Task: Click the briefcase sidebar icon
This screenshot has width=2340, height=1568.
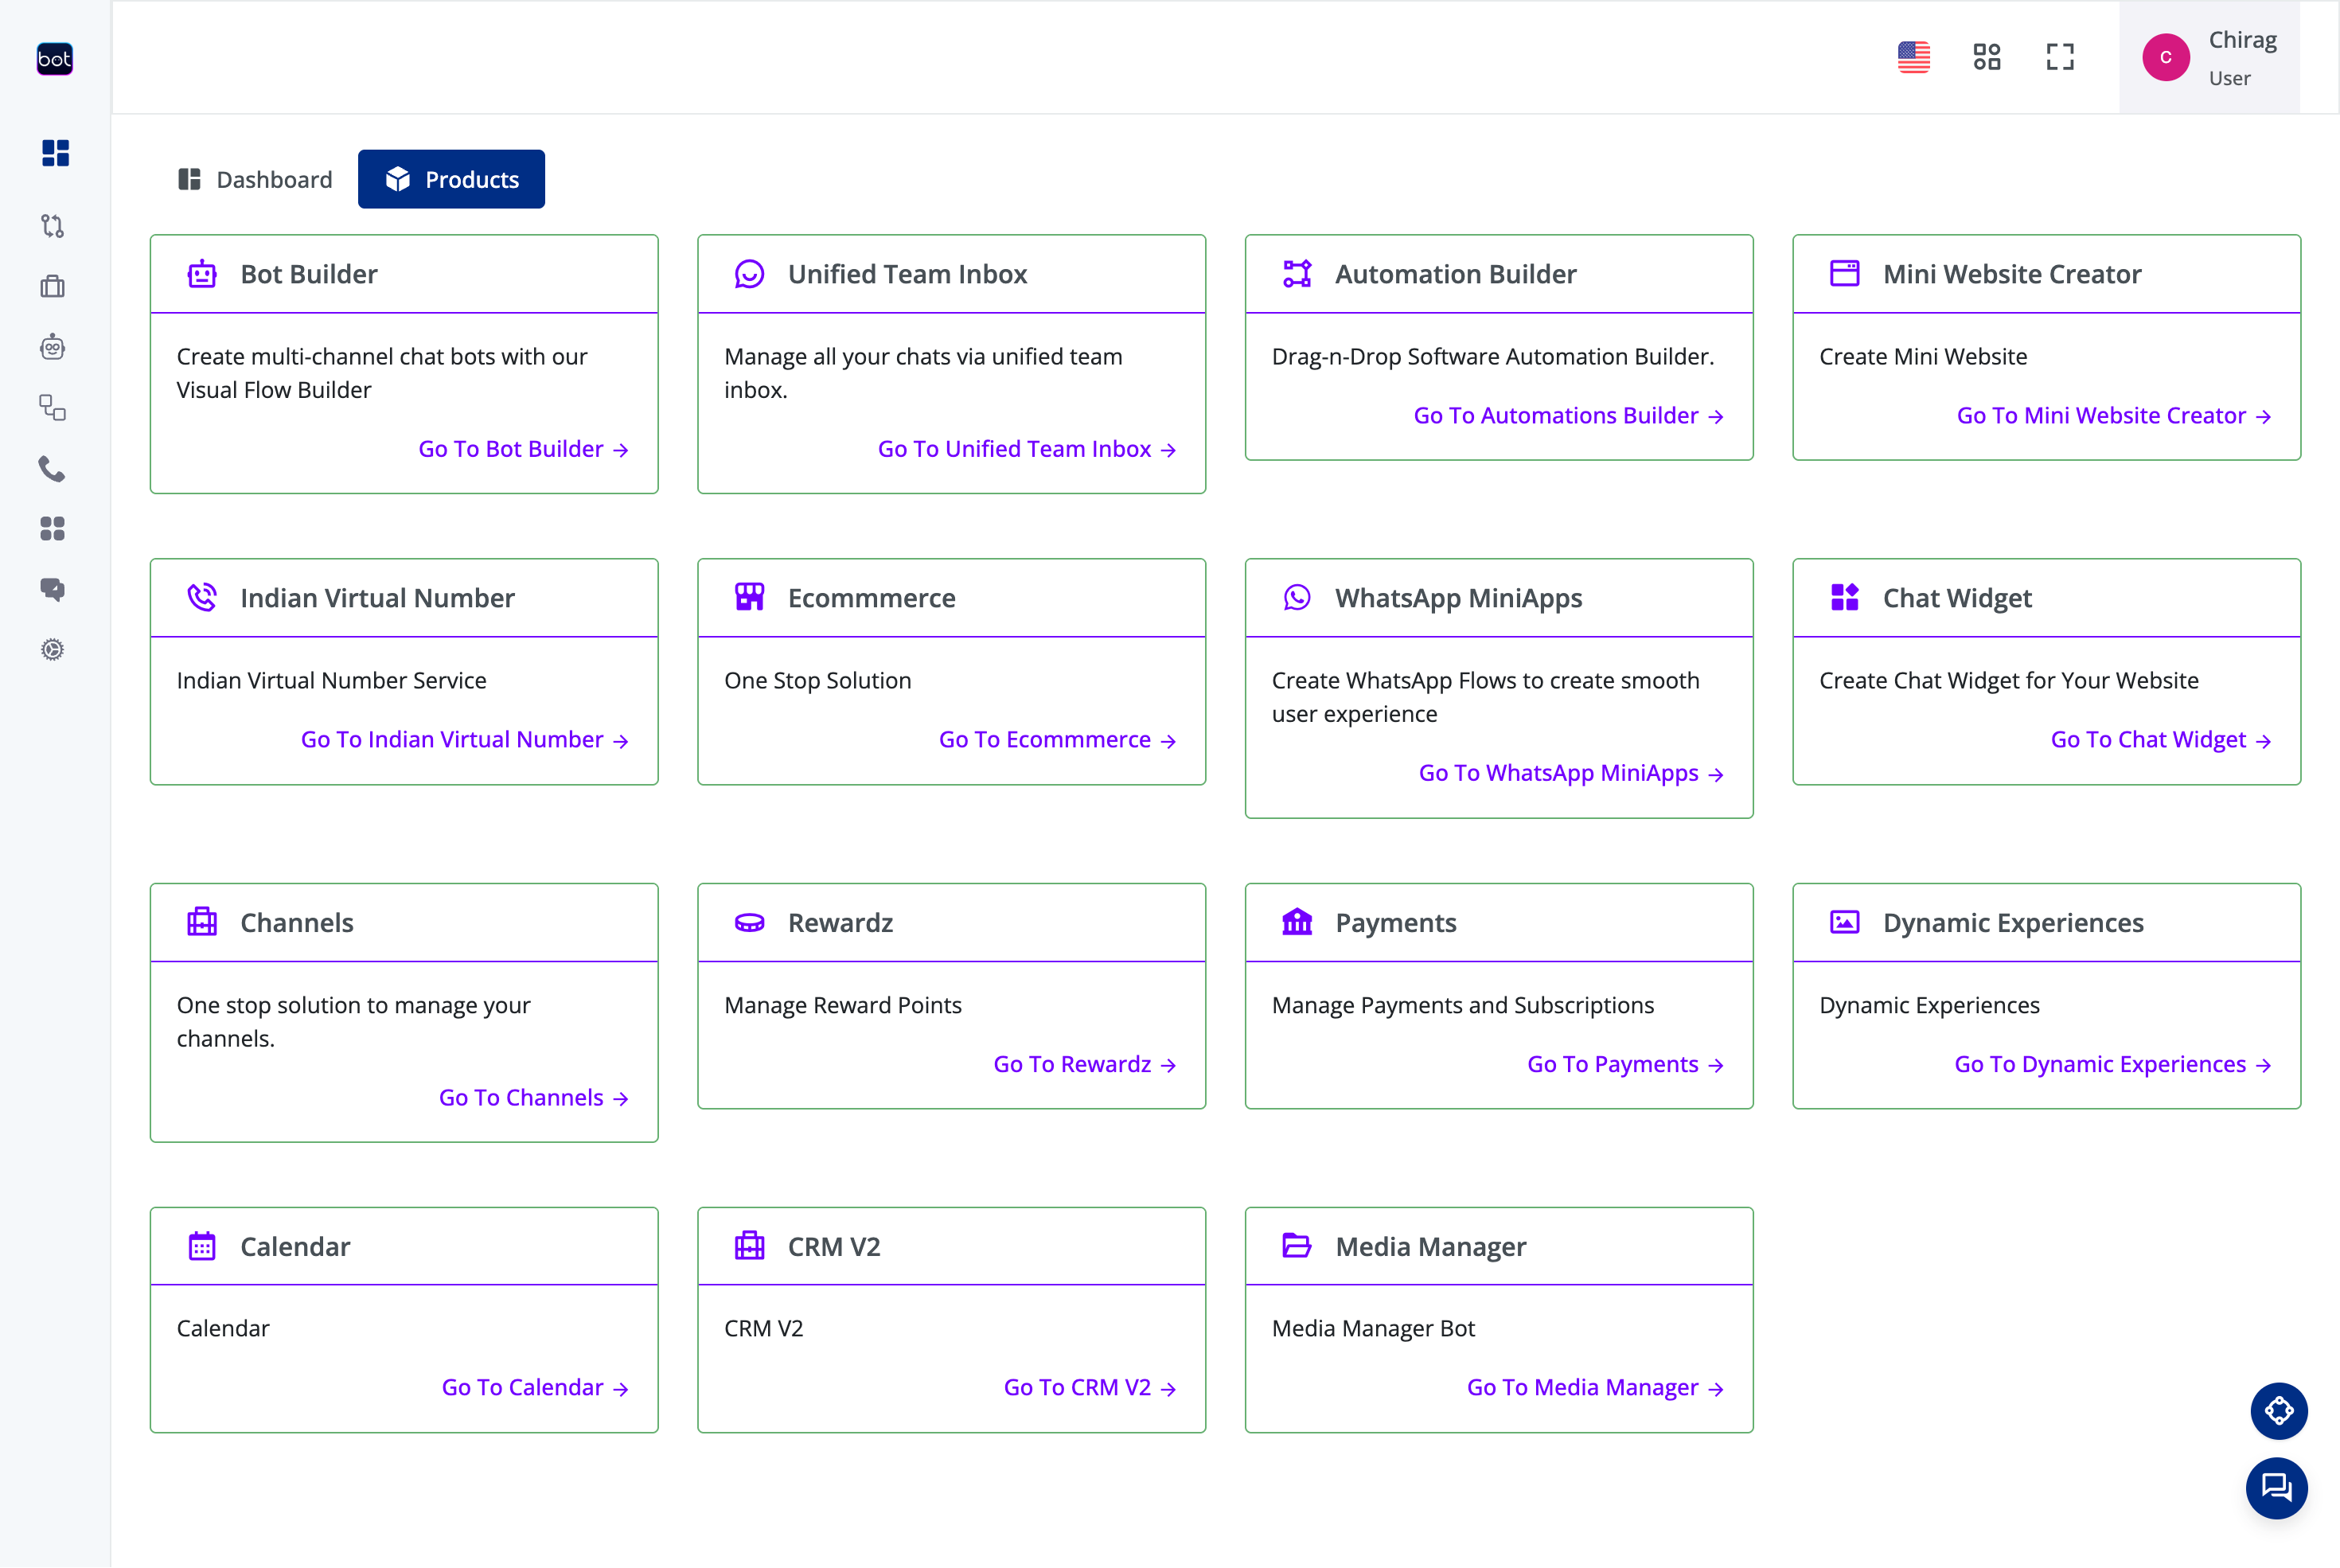Action: click(53, 287)
